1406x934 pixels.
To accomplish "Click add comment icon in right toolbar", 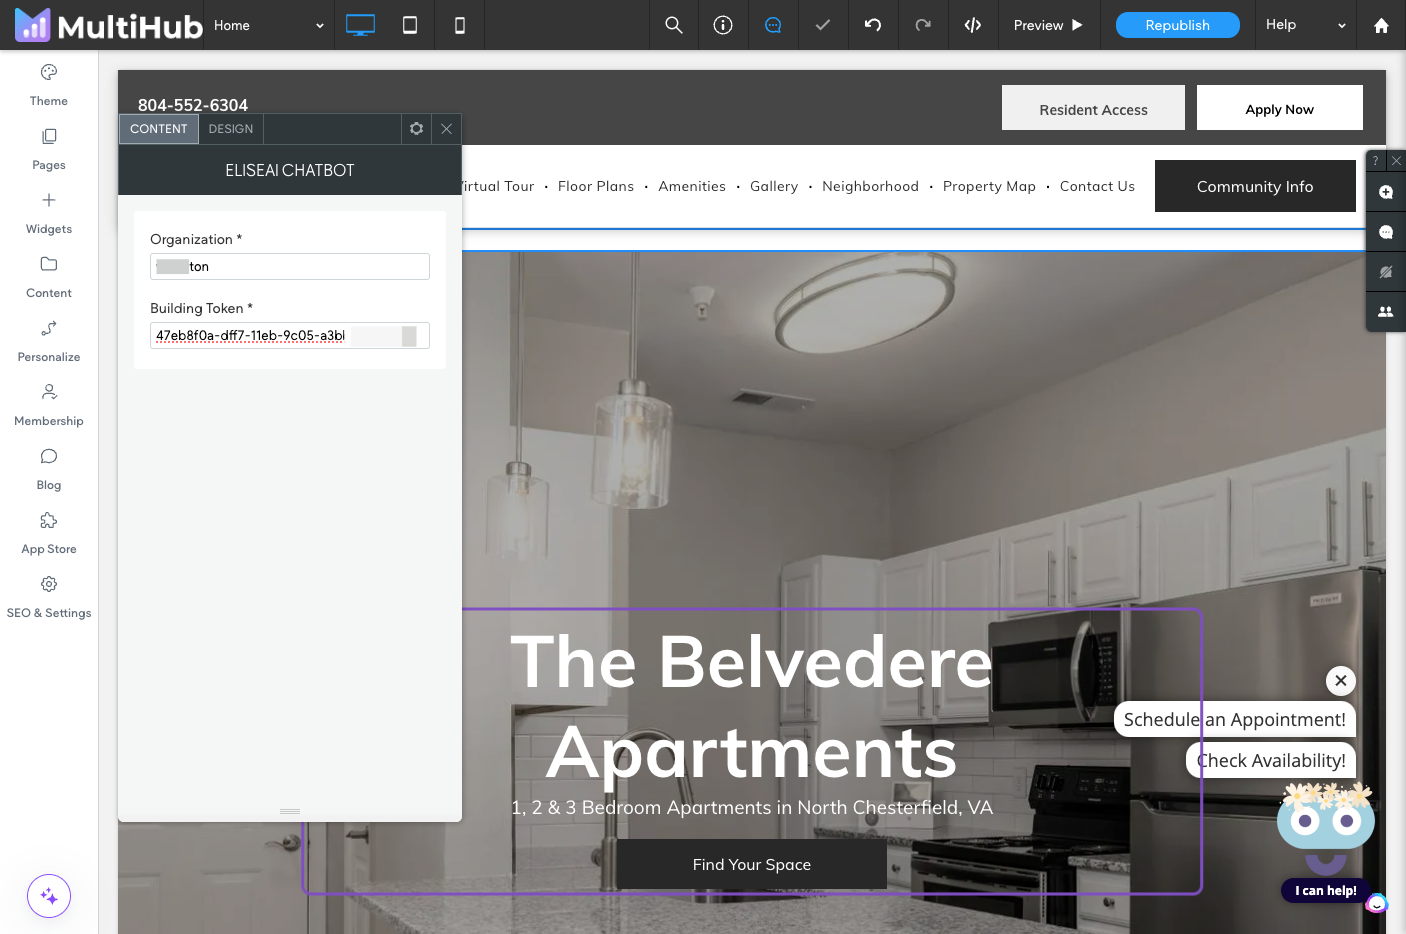I will pyautogui.click(x=1386, y=192).
